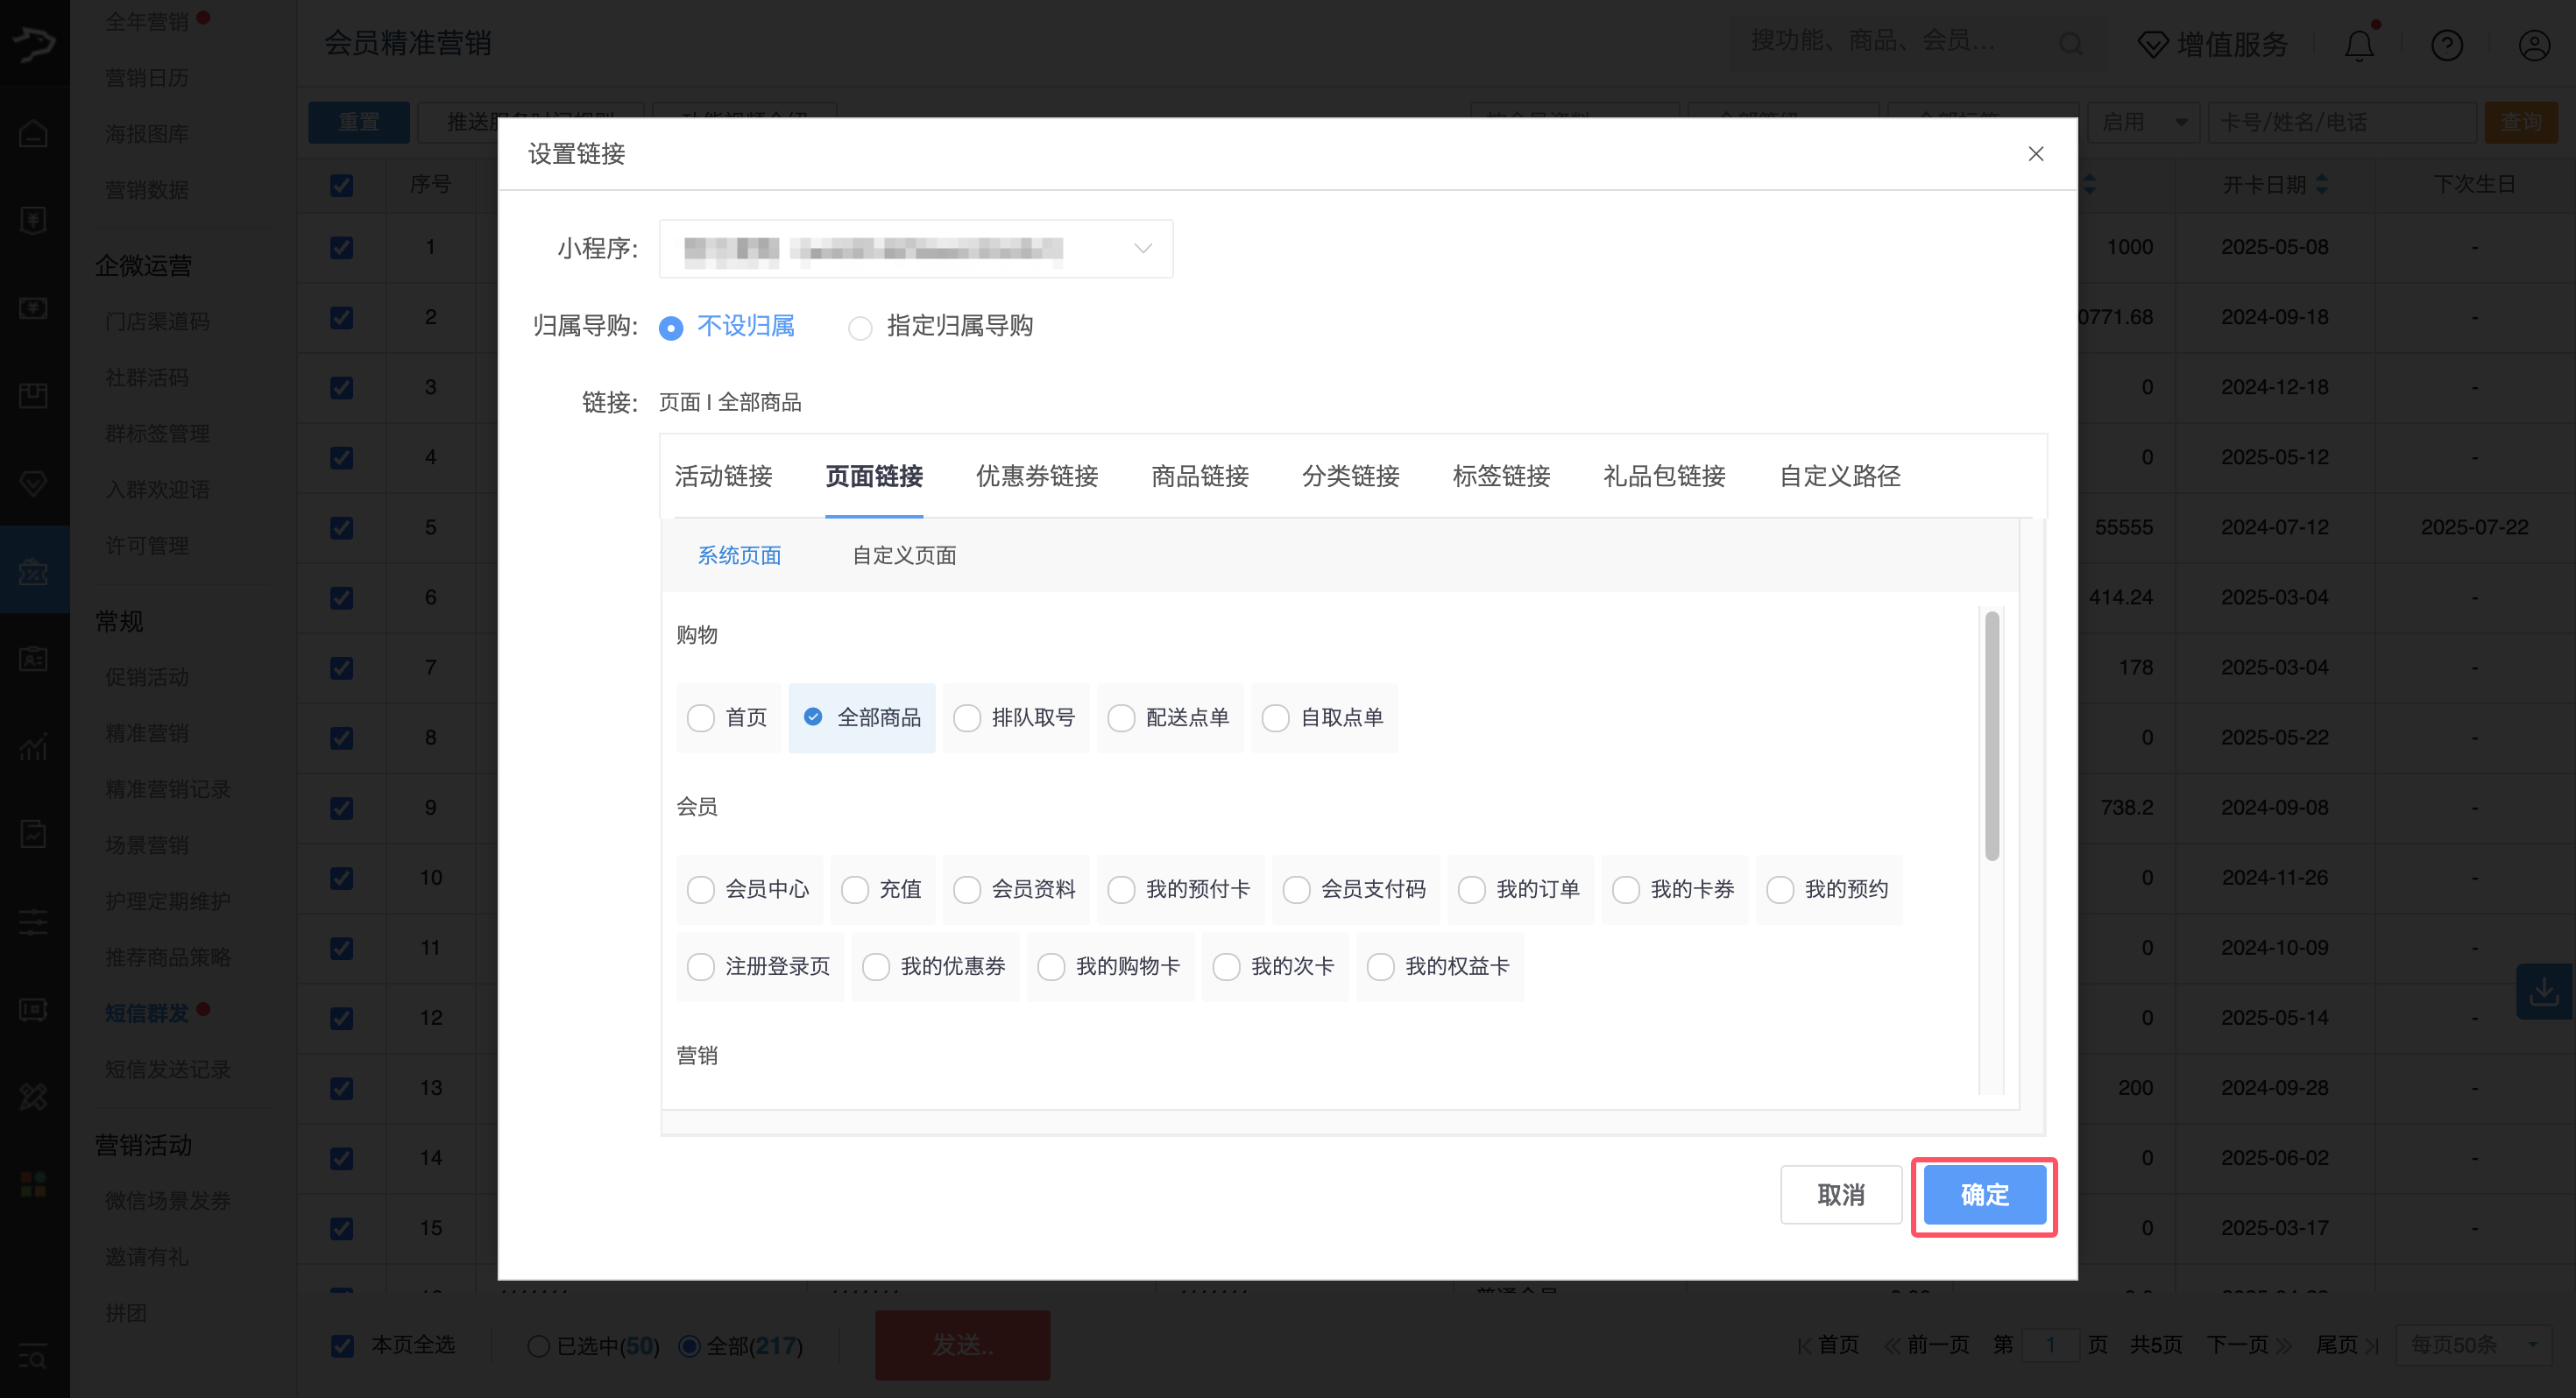Viewport: 2576px width, 1398px height.
Task: Close the 设置链接 dialog with X icon
Action: click(2035, 154)
